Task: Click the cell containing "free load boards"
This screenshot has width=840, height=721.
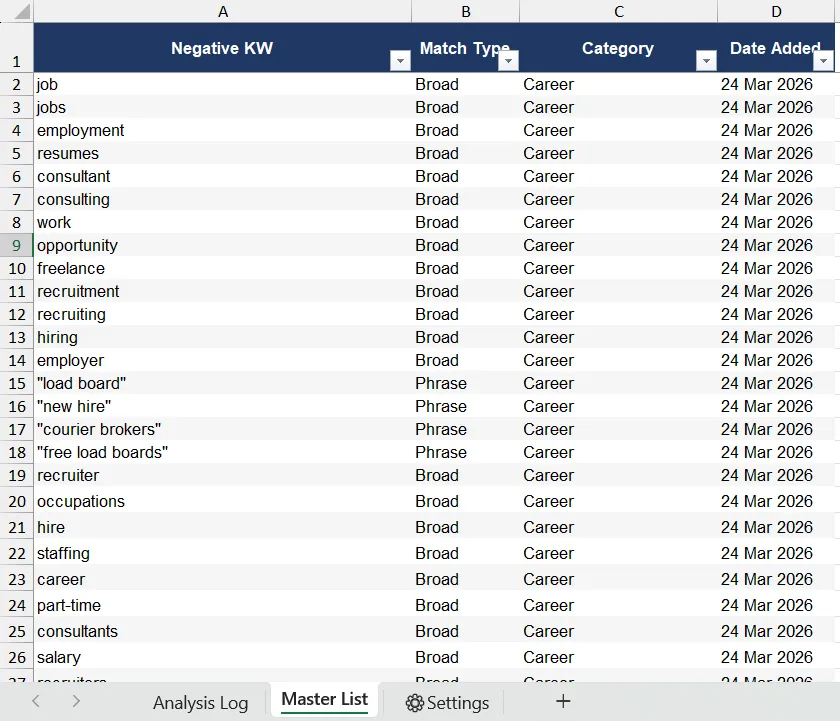Action: (223, 453)
